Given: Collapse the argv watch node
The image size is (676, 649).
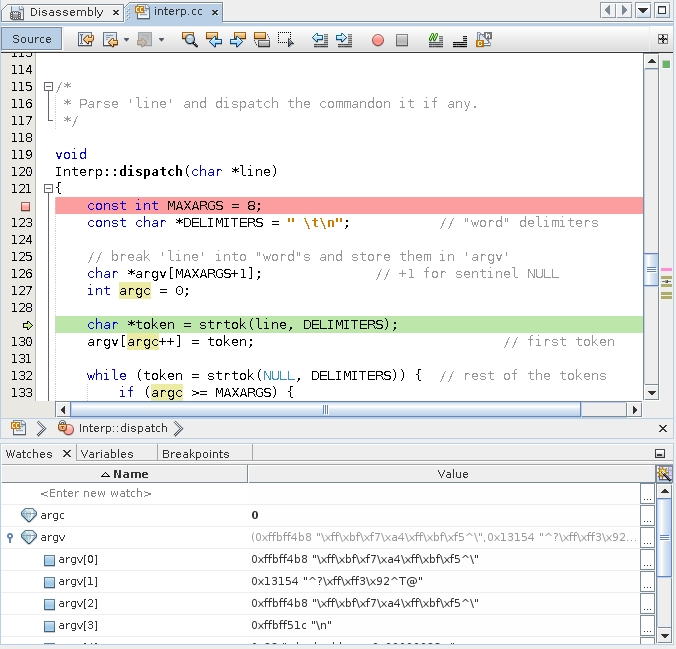Looking at the screenshot, I should coord(10,537).
